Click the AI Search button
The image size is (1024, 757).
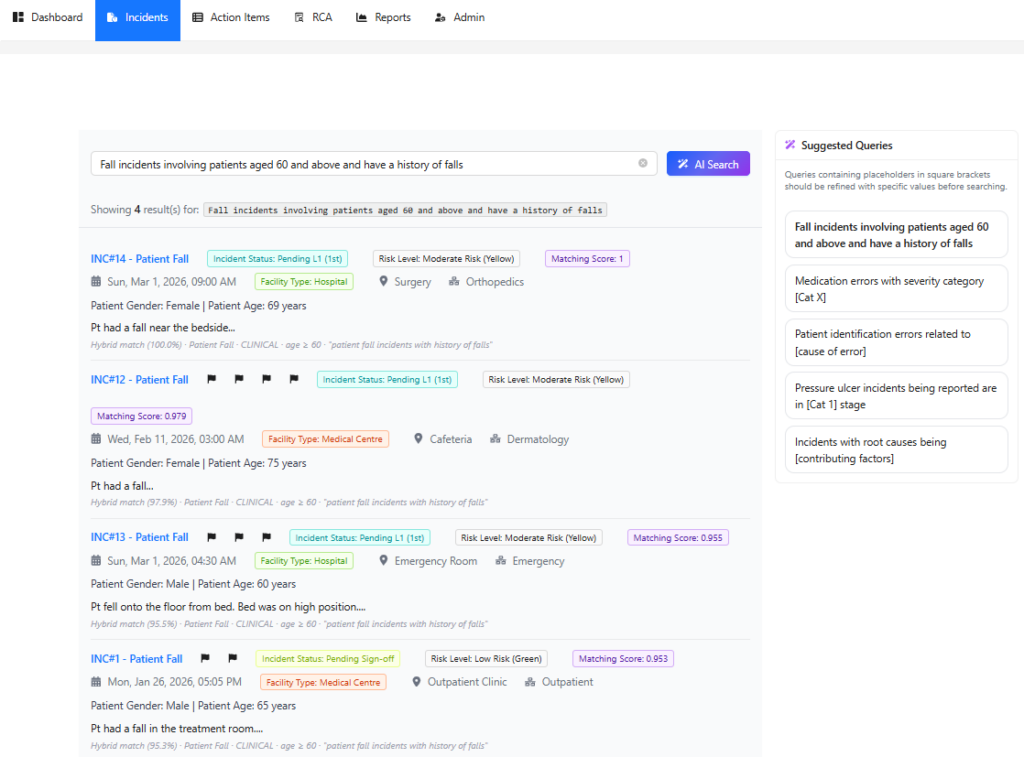(x=708, y=164)
